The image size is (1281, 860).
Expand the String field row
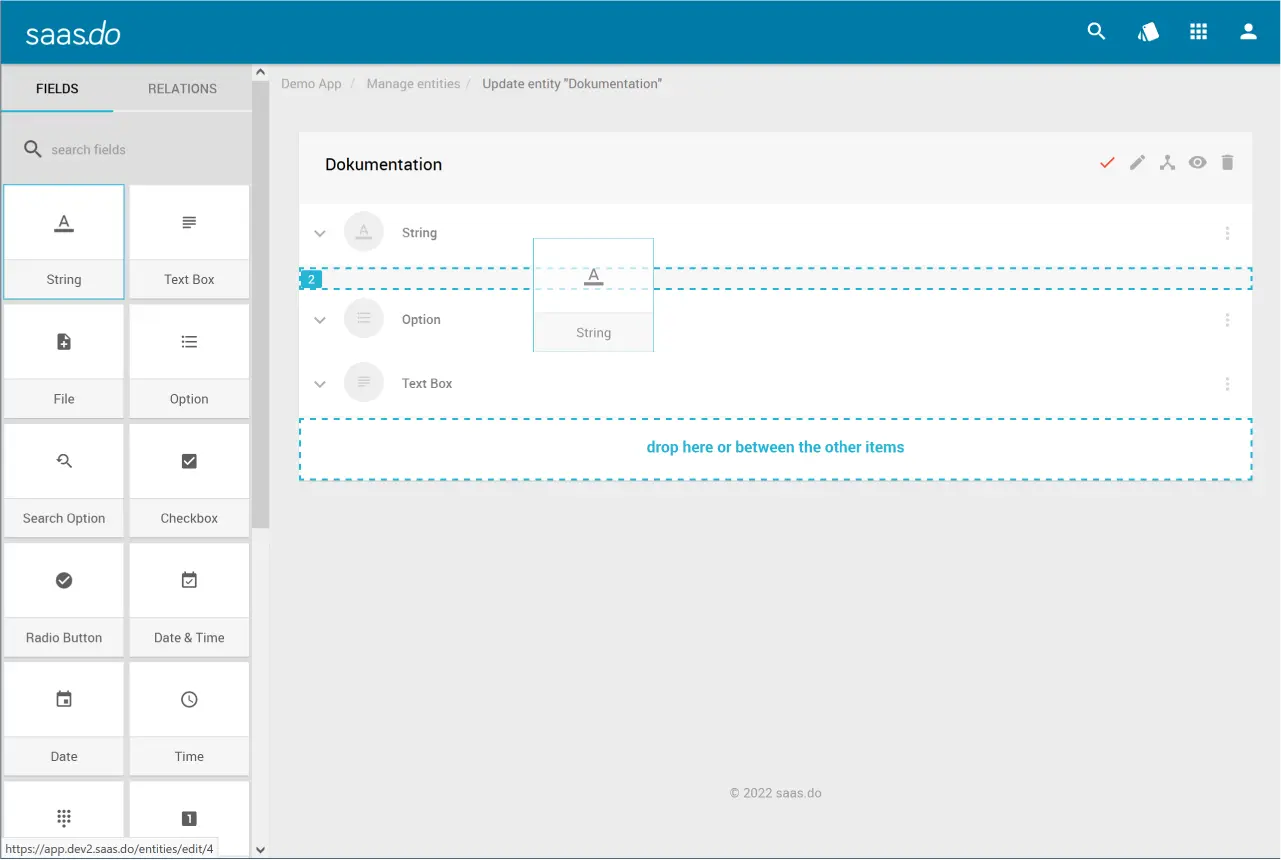point(320,233)
